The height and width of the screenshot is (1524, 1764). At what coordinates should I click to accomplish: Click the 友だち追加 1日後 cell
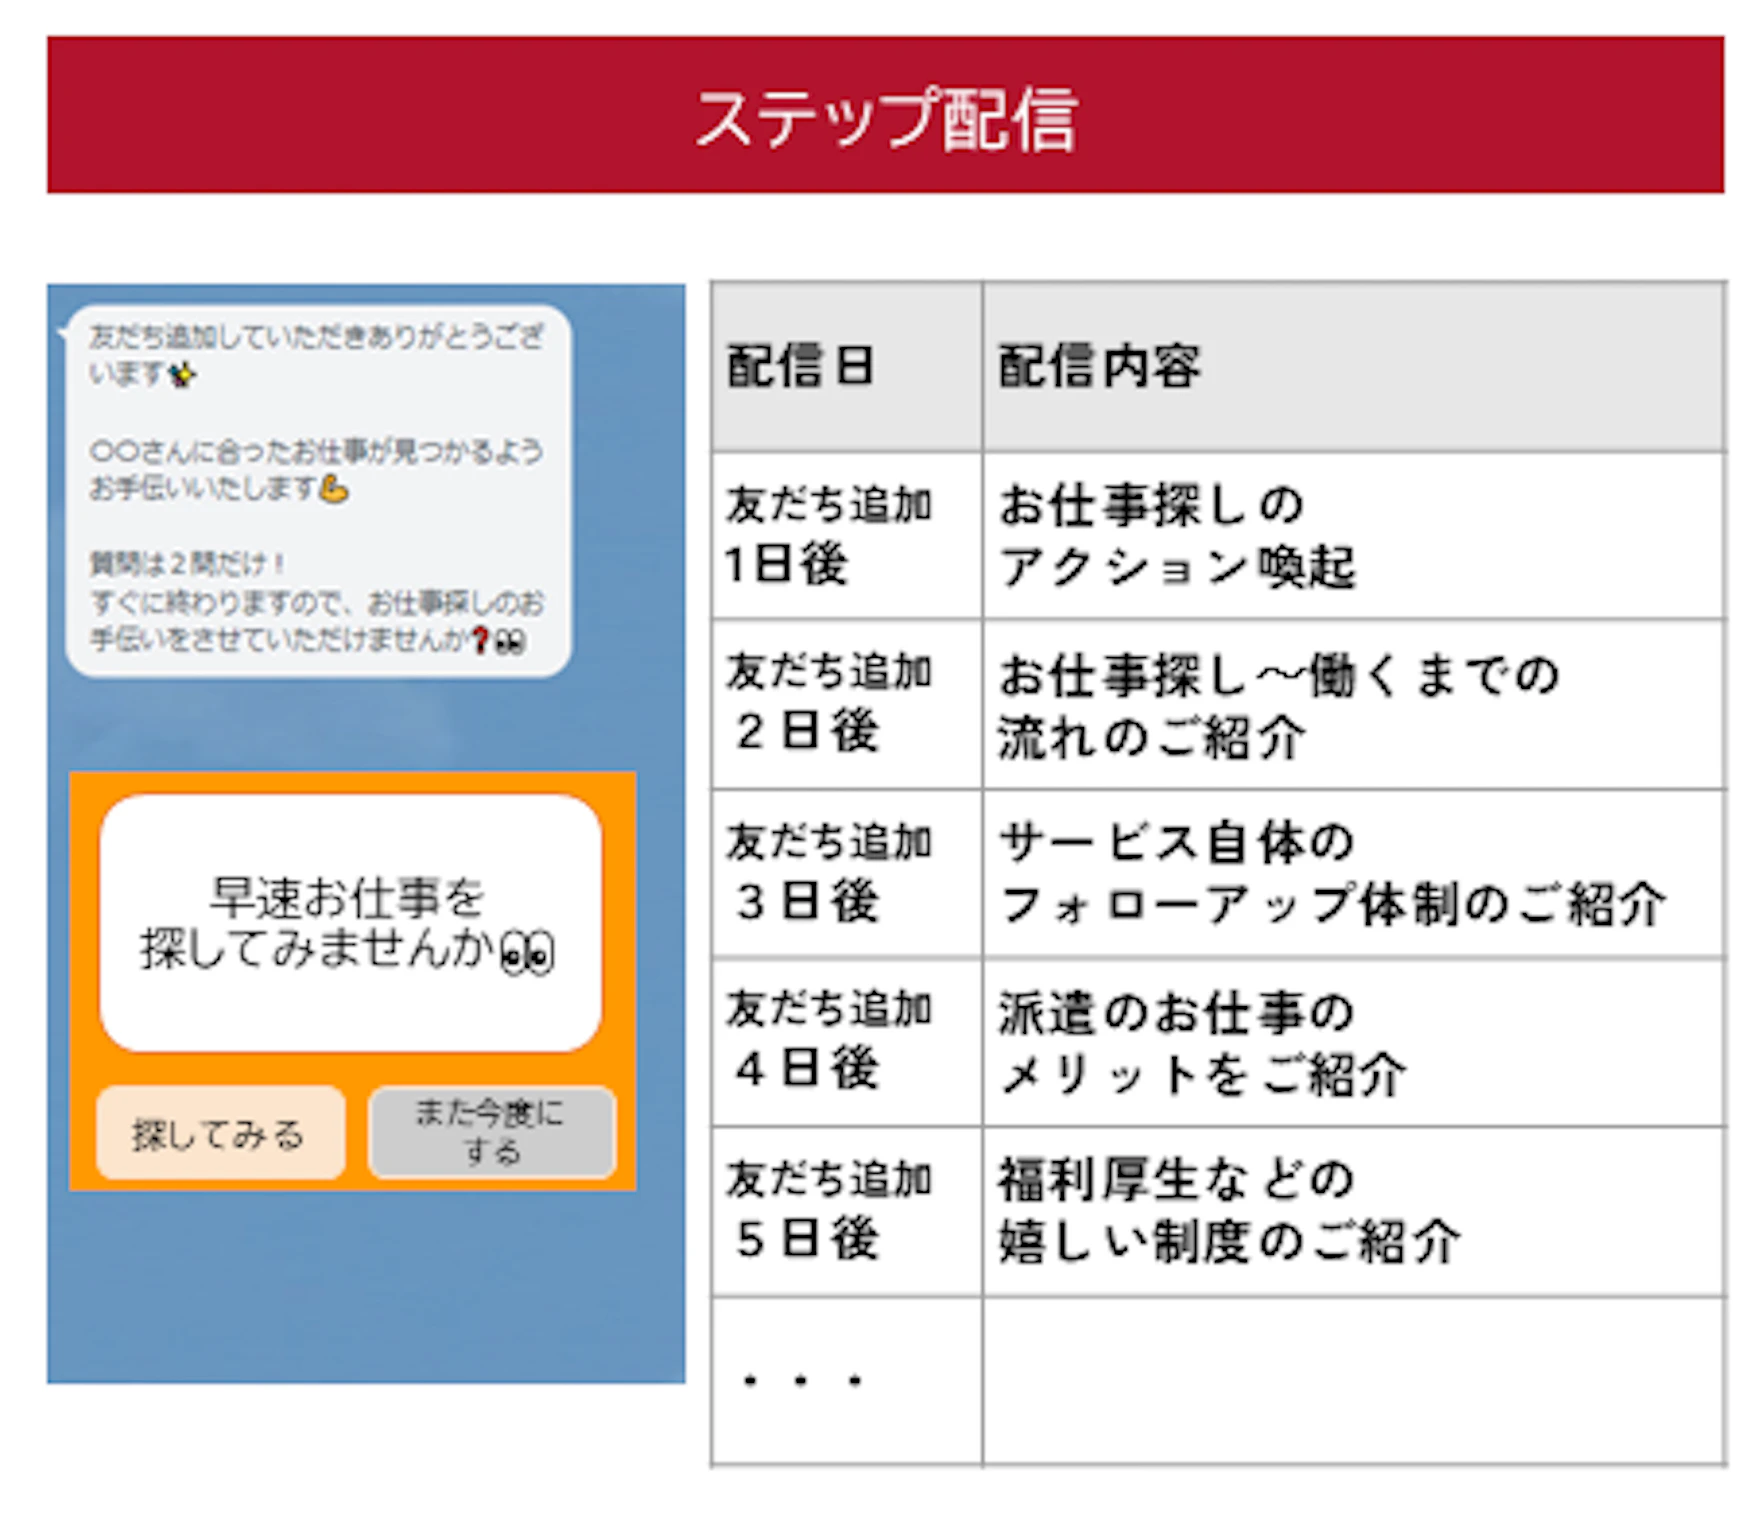(846, 535)
